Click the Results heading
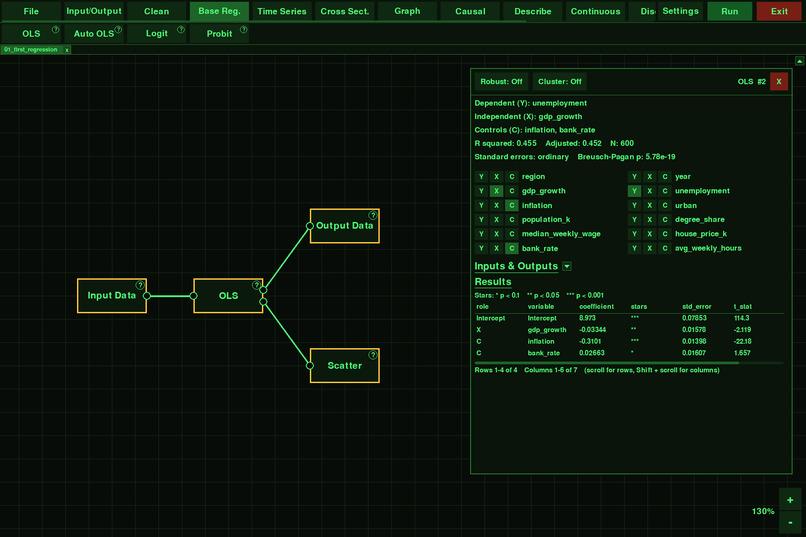 pyautogui.click(x=493, y=282)
